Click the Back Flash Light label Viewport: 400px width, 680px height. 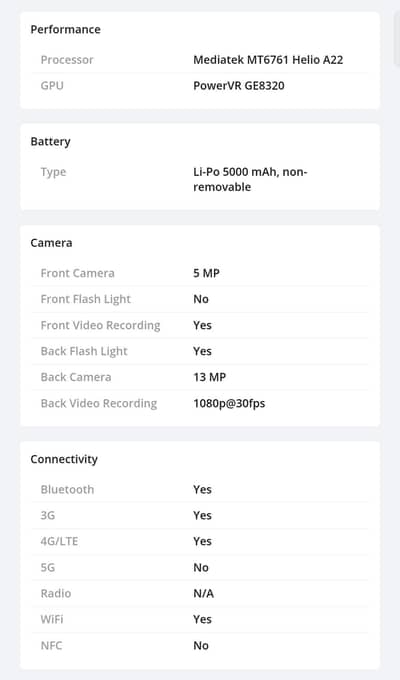click(x=84, y=351)
